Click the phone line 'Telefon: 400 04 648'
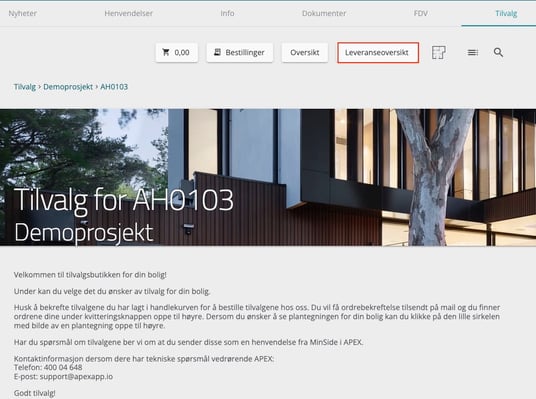 point(48,368)
